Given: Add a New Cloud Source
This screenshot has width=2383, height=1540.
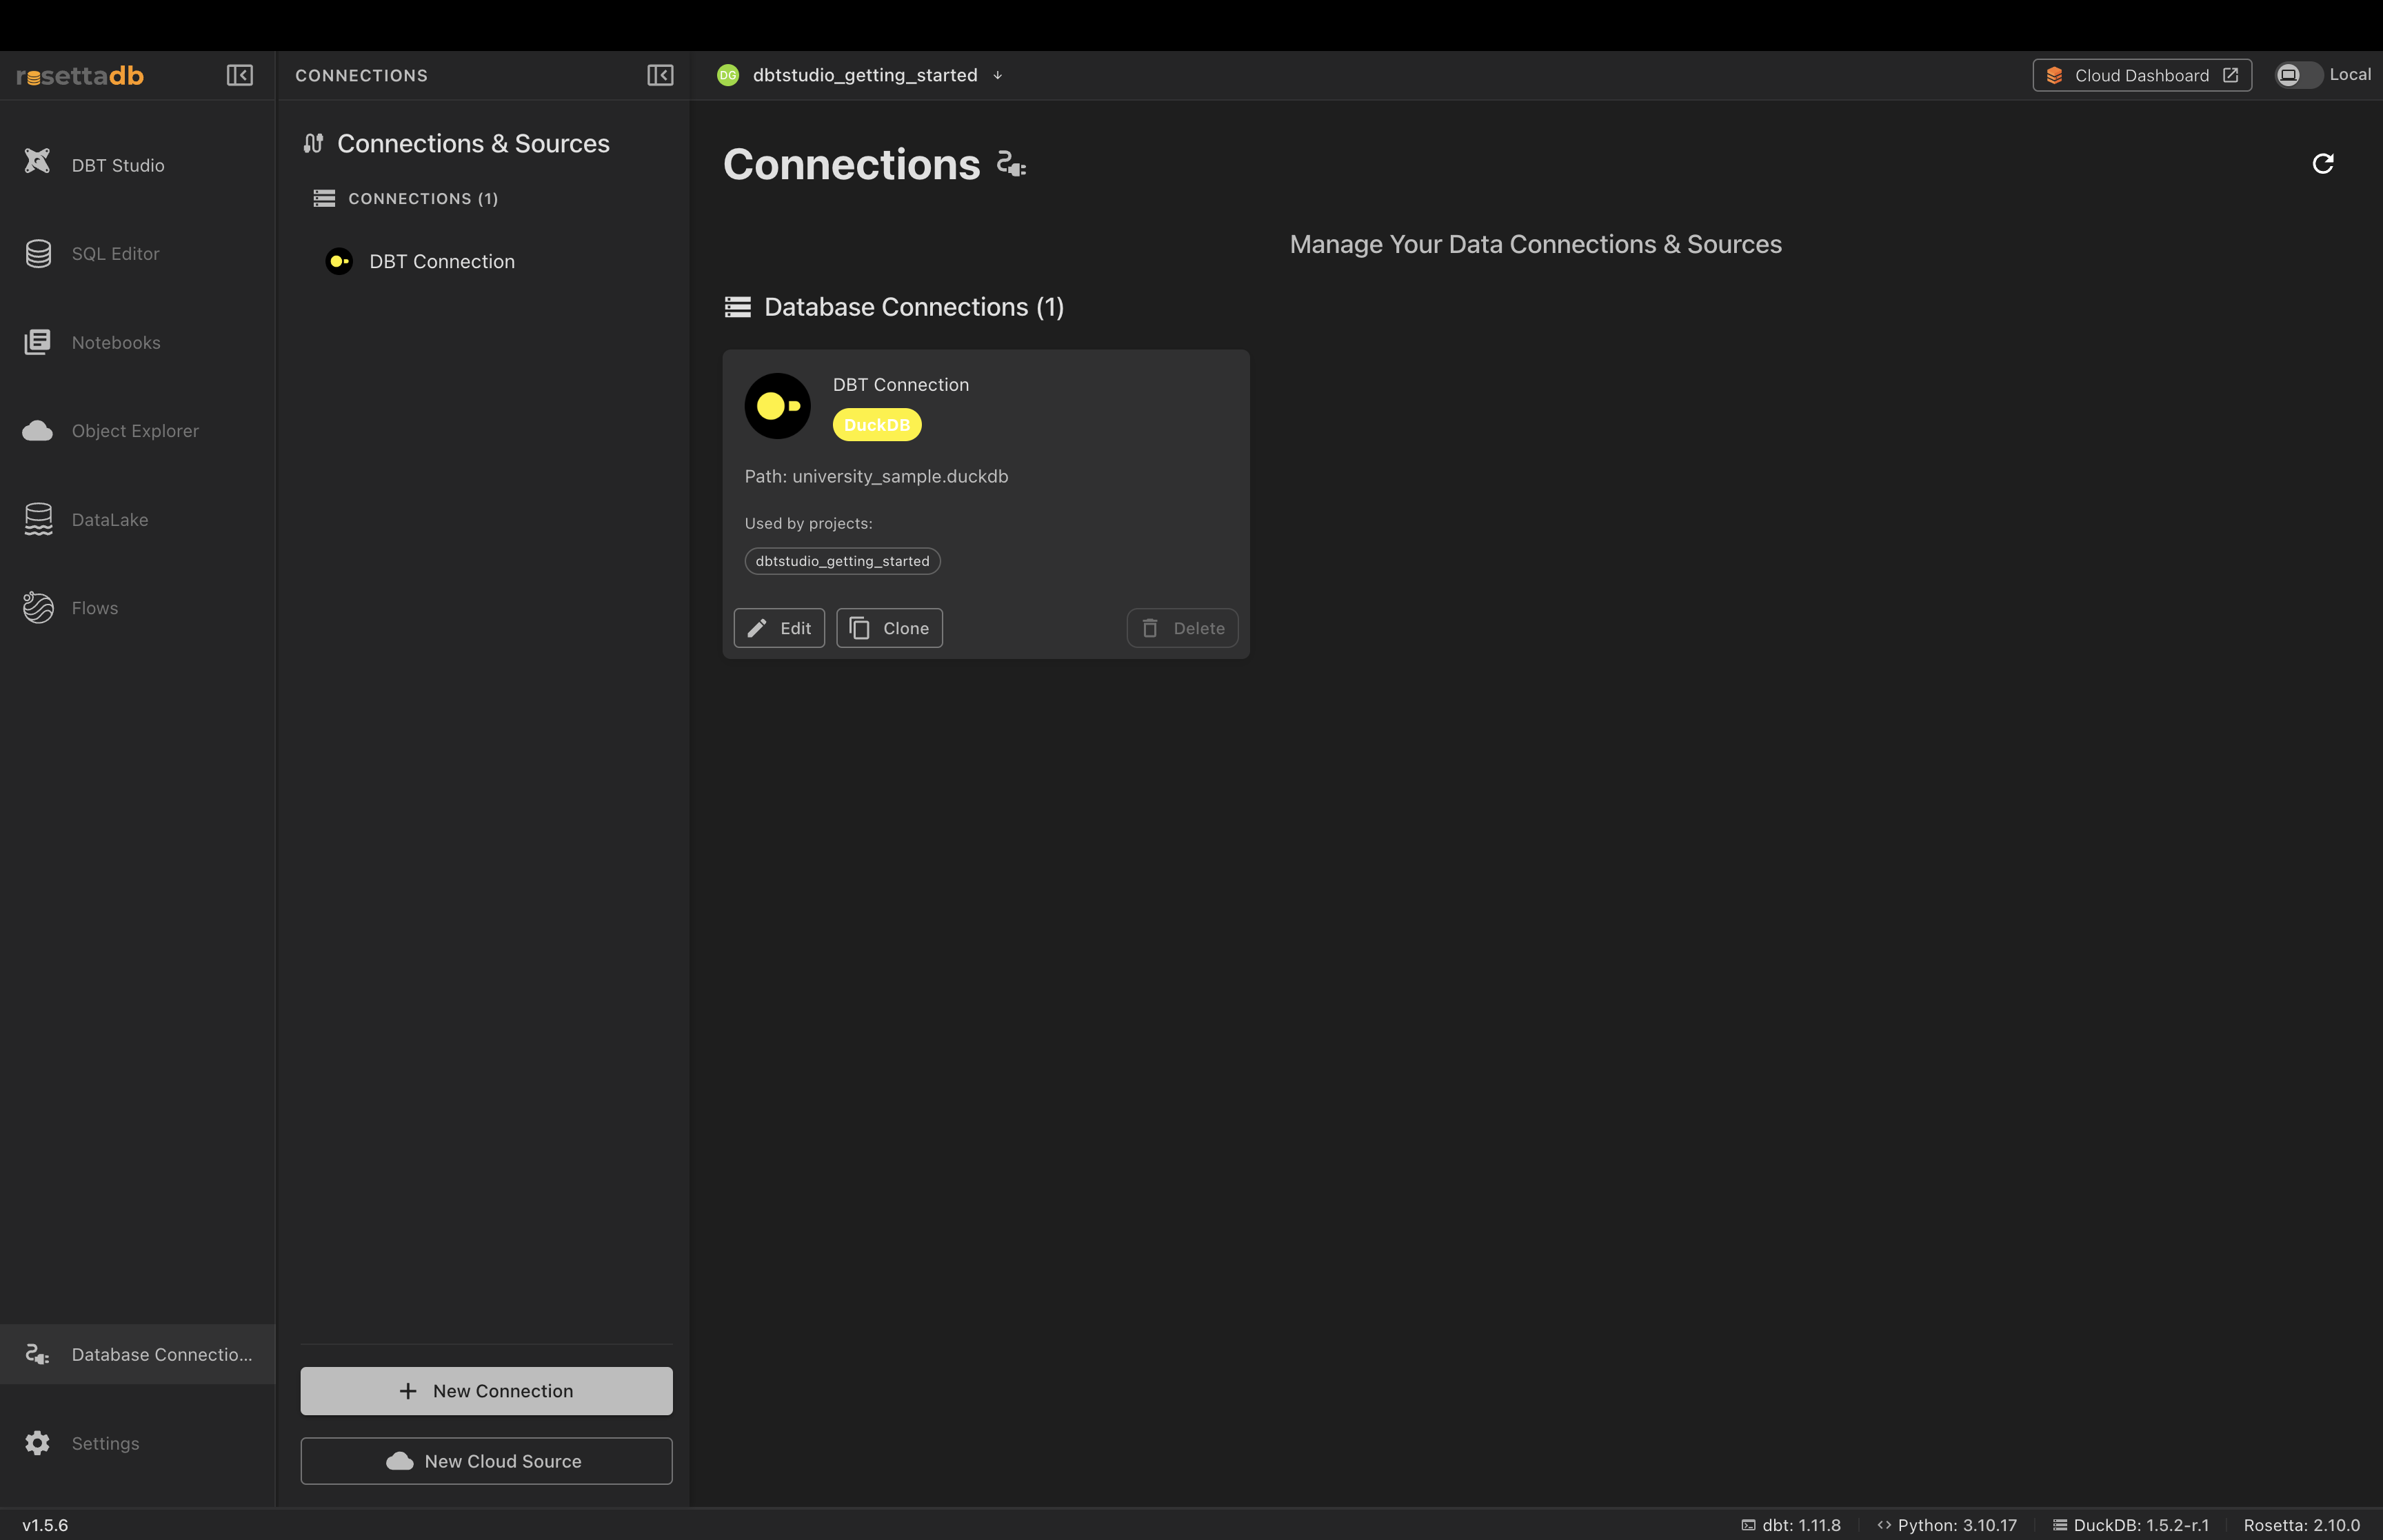Looking at the screenshot, I should pyautogui.click(x=486, y=1461).
